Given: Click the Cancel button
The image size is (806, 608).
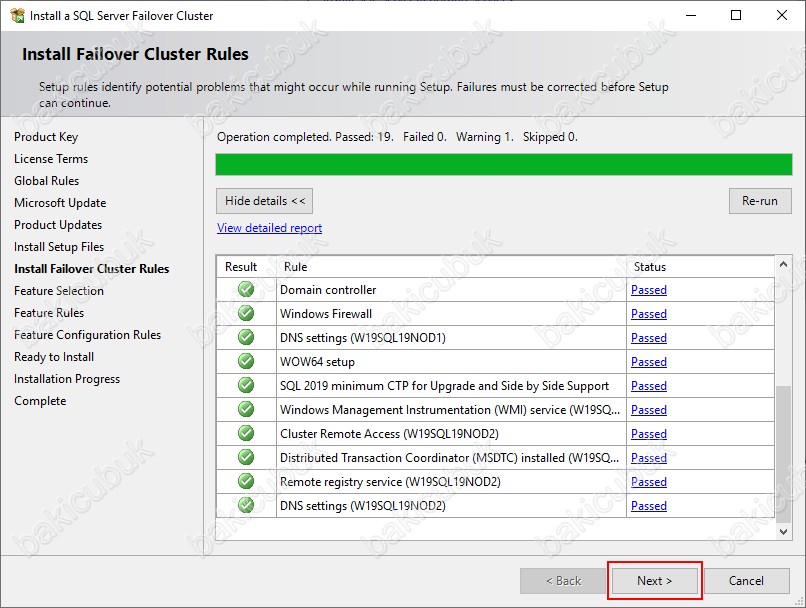Looking at the screenshot, I should (746, 581).
